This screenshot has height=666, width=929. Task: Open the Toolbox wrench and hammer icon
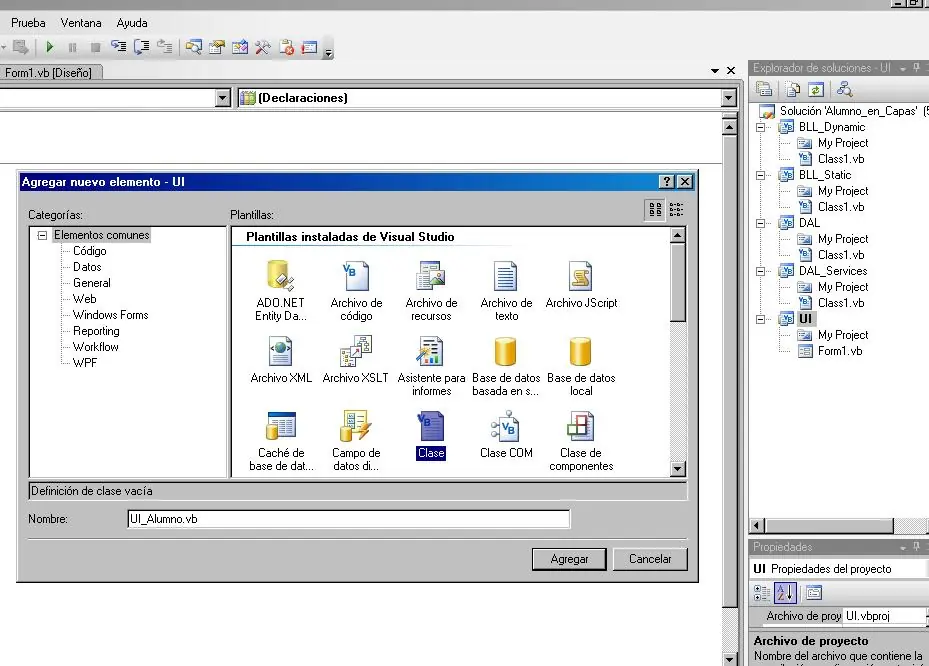pyautogui.click(x=262, y=47)
